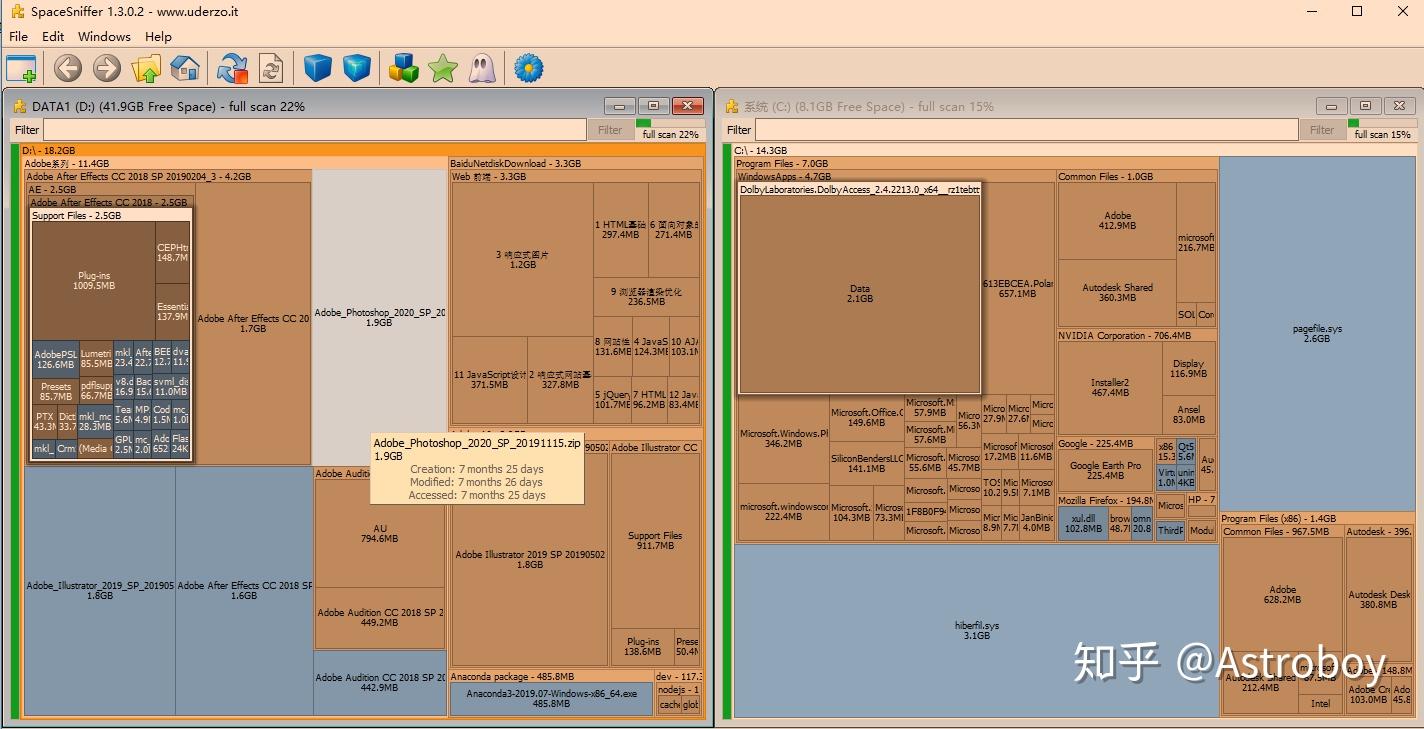Focus the Filter field in C: window

[x=1026, y=130]
